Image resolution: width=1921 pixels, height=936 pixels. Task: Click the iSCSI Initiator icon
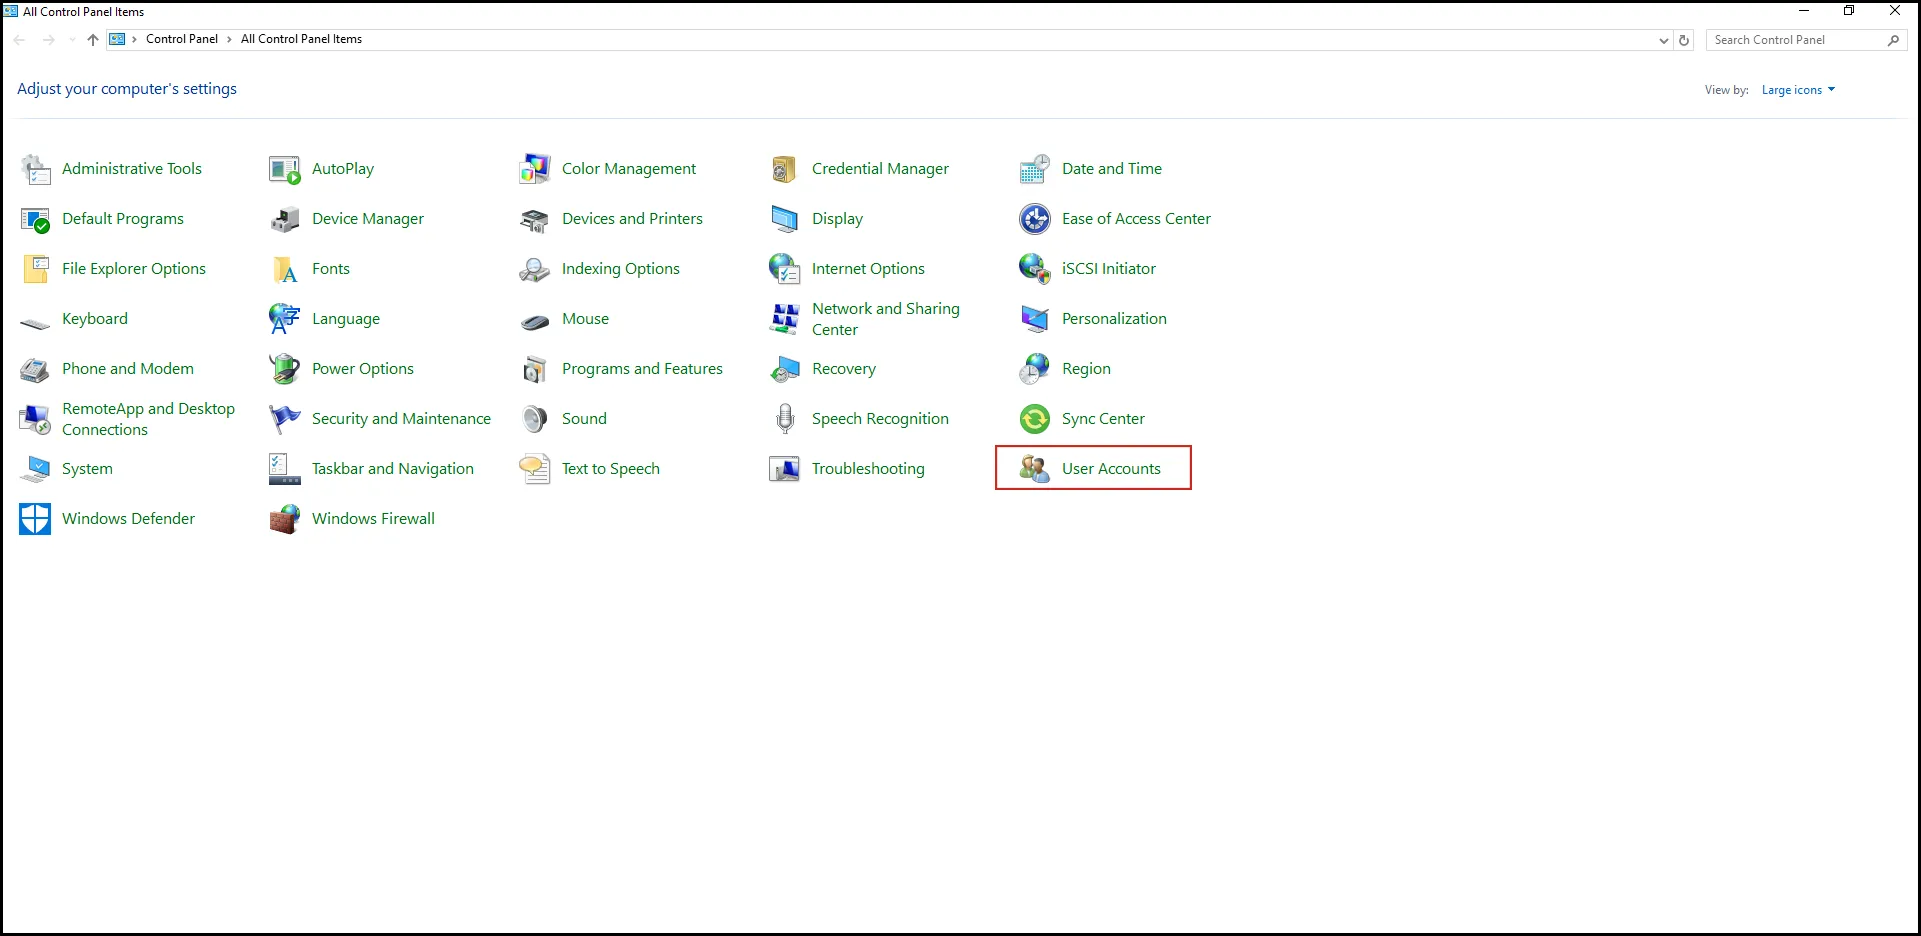click(x=1035, y=269)
